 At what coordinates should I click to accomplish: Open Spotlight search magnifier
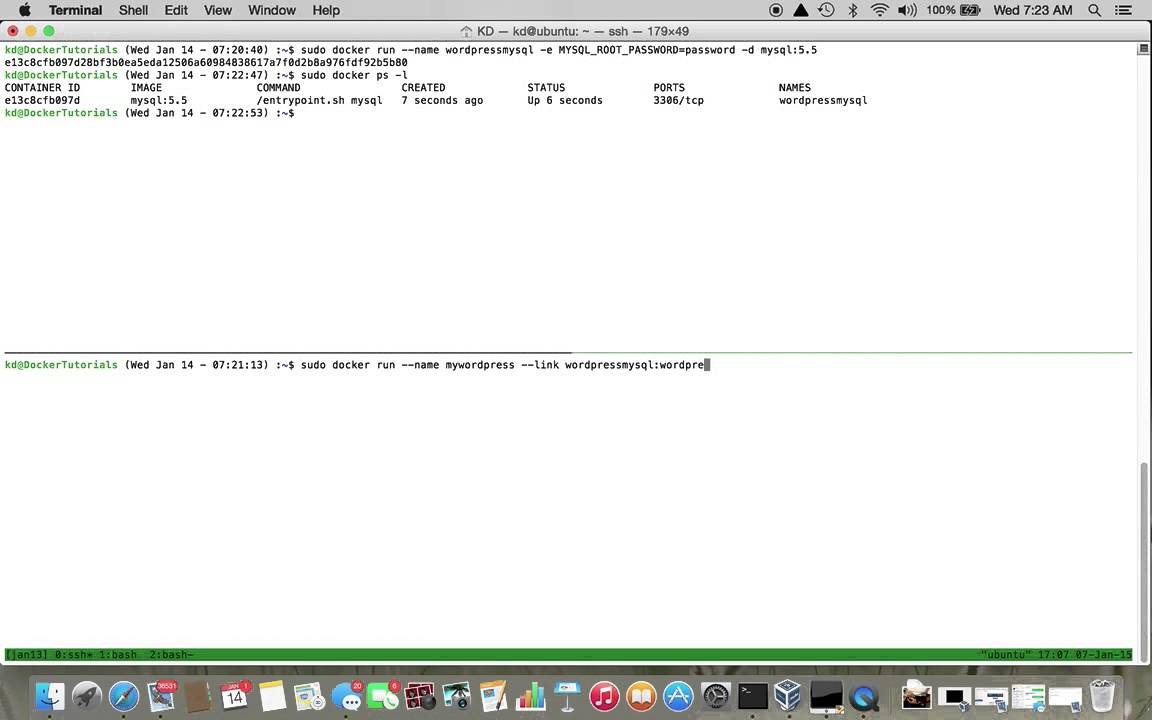tap(1095, 10)
